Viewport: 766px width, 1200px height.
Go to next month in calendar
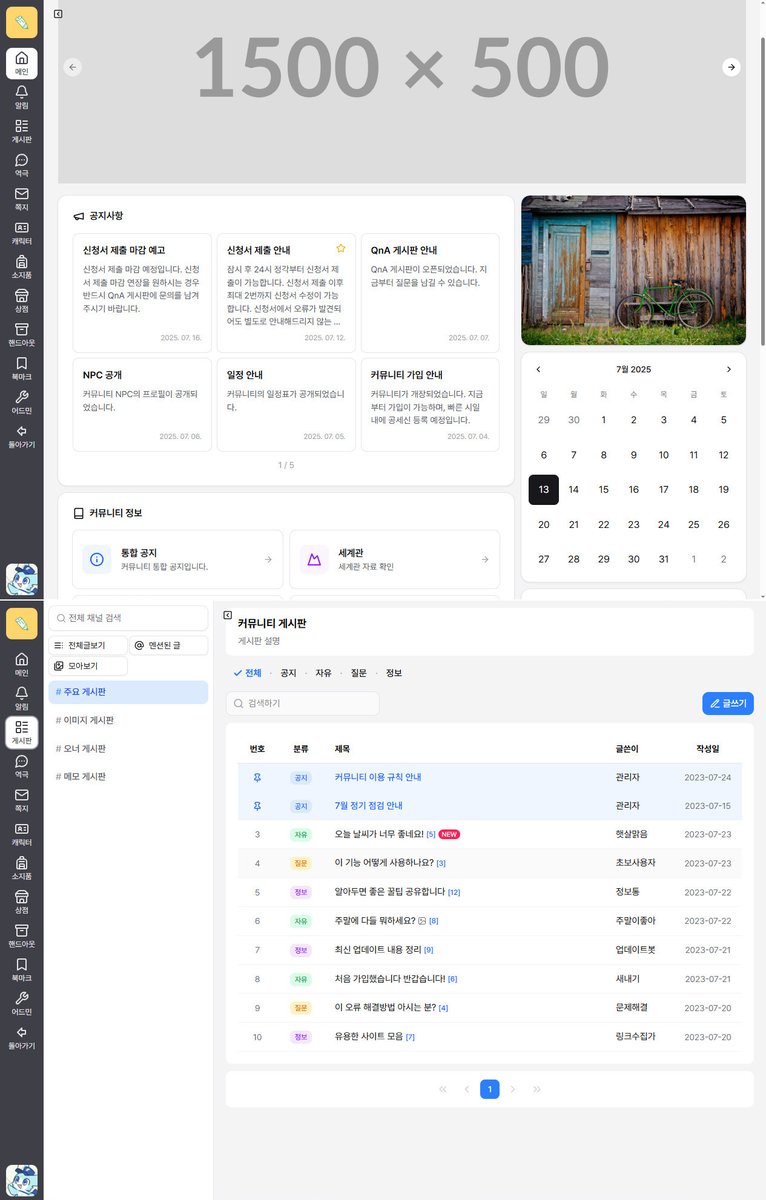coord(729,369)
